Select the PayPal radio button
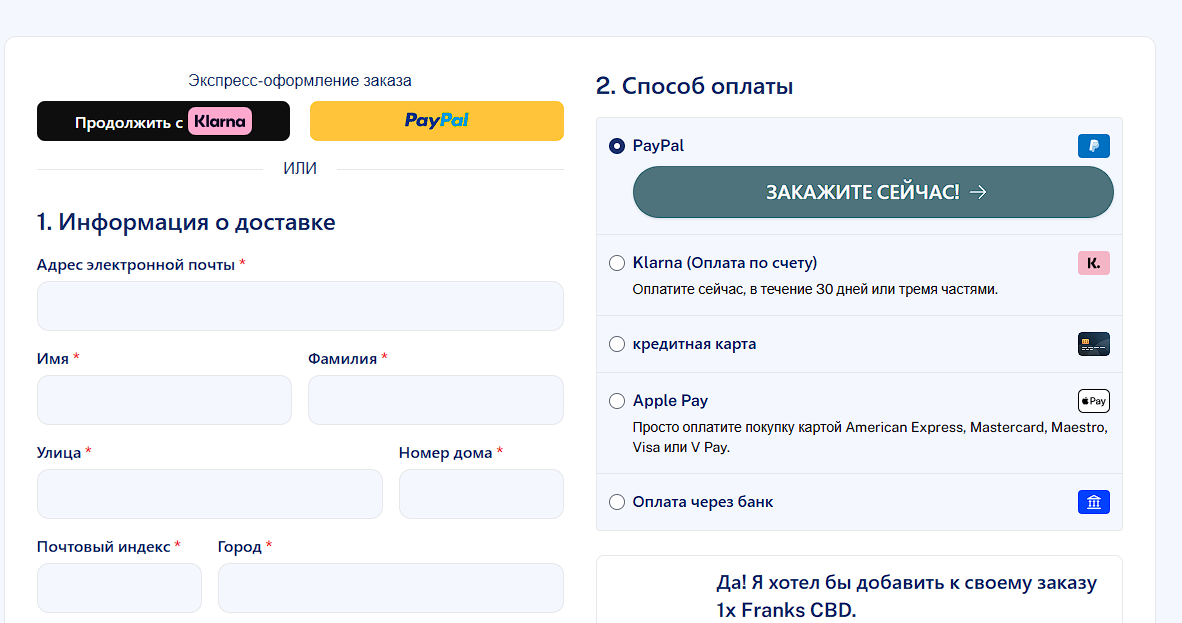Viewport: 1182px width, 623px height. pos(617,146)
